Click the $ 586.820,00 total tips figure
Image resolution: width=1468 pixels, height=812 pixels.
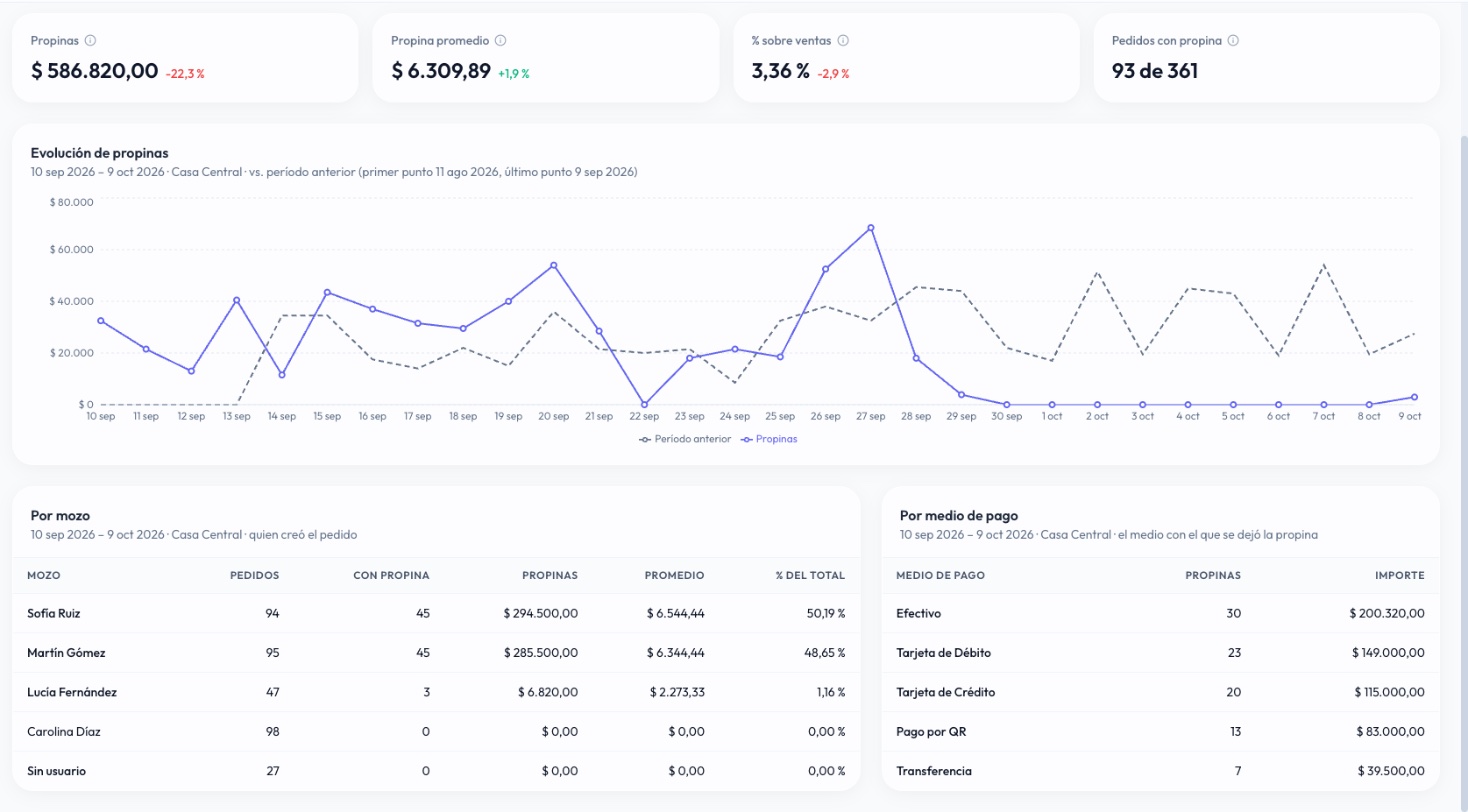[x=95, y=71]
